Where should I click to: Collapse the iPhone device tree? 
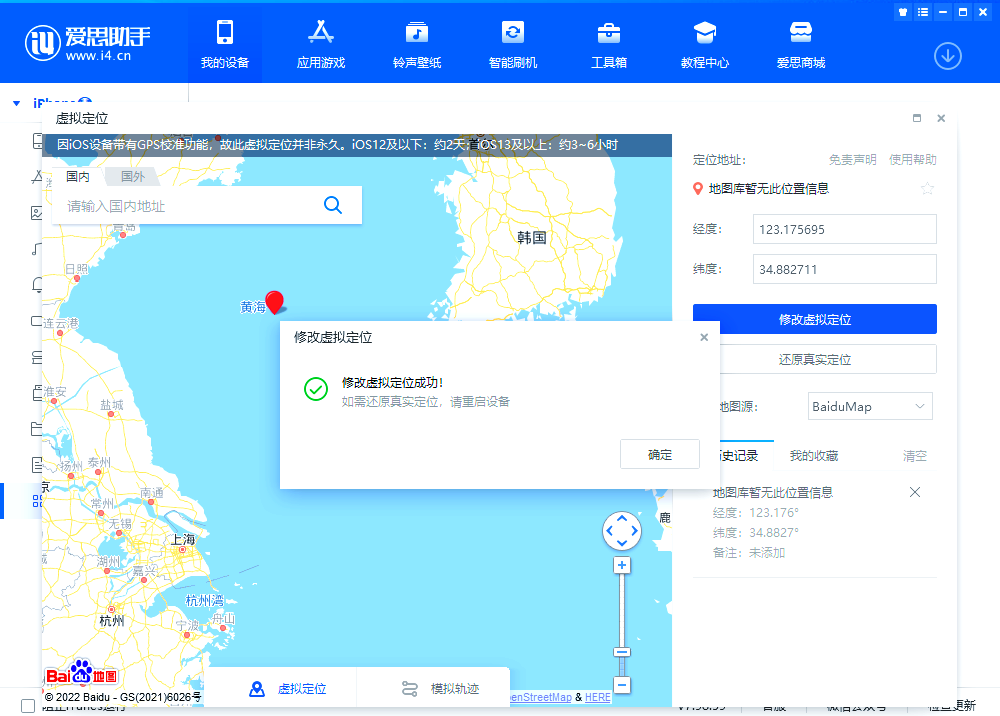pos(17,103)
